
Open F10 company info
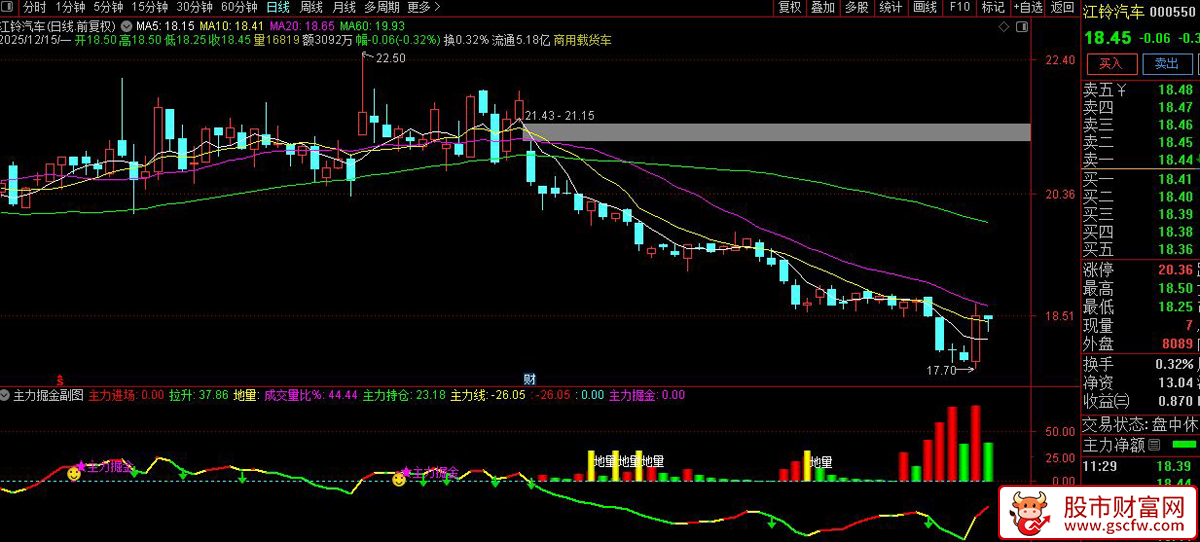tap(959, 7)
